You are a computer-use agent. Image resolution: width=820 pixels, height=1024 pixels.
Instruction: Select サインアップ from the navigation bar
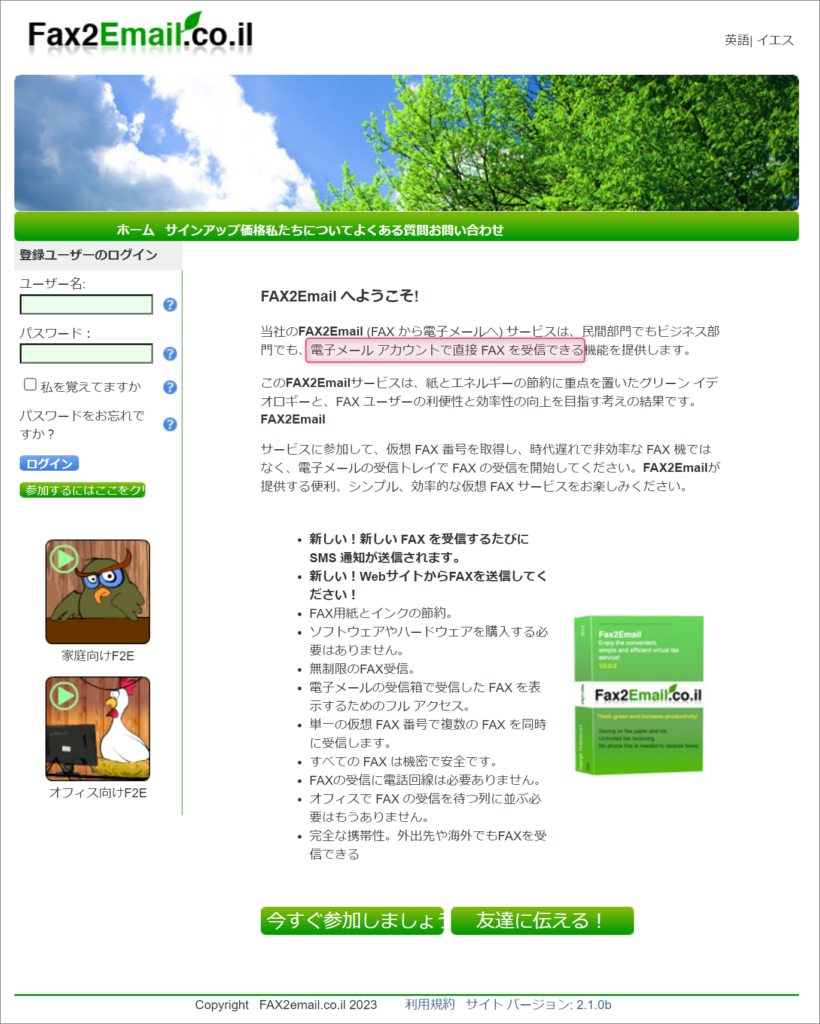pos(200,227)
